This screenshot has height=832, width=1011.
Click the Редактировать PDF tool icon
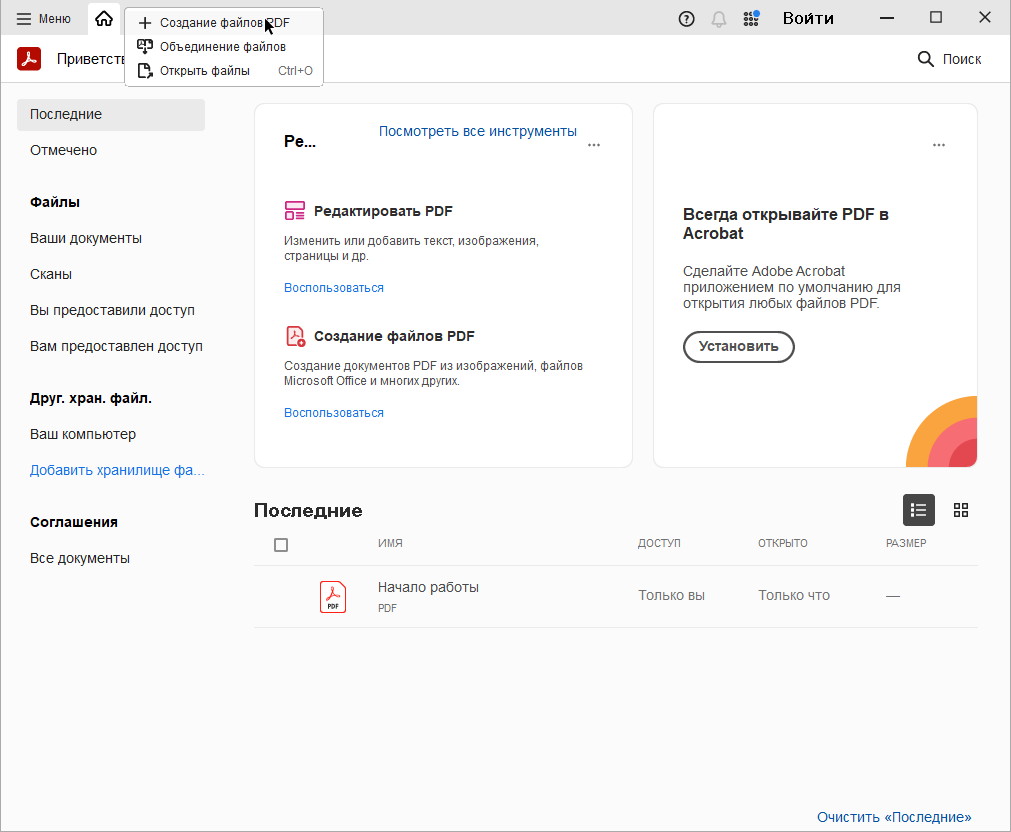[295, 211]
